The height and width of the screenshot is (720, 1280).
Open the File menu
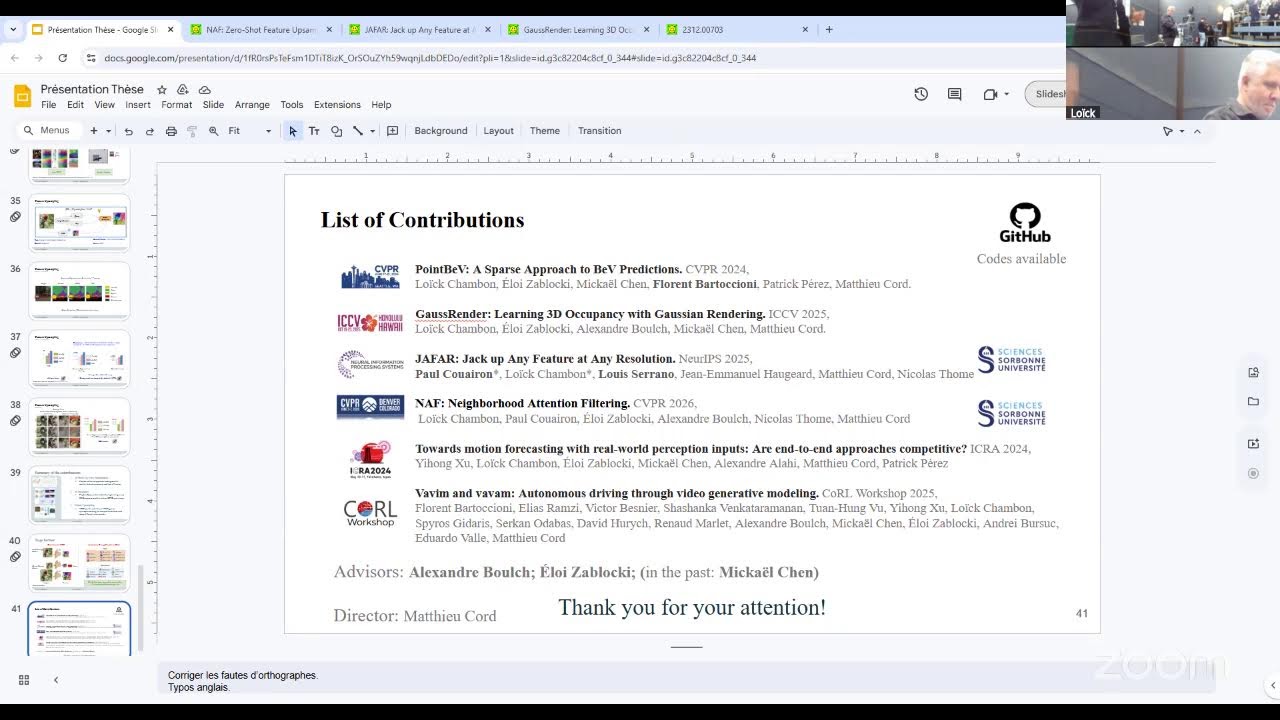pyautogui.click(x=48, y=104)
